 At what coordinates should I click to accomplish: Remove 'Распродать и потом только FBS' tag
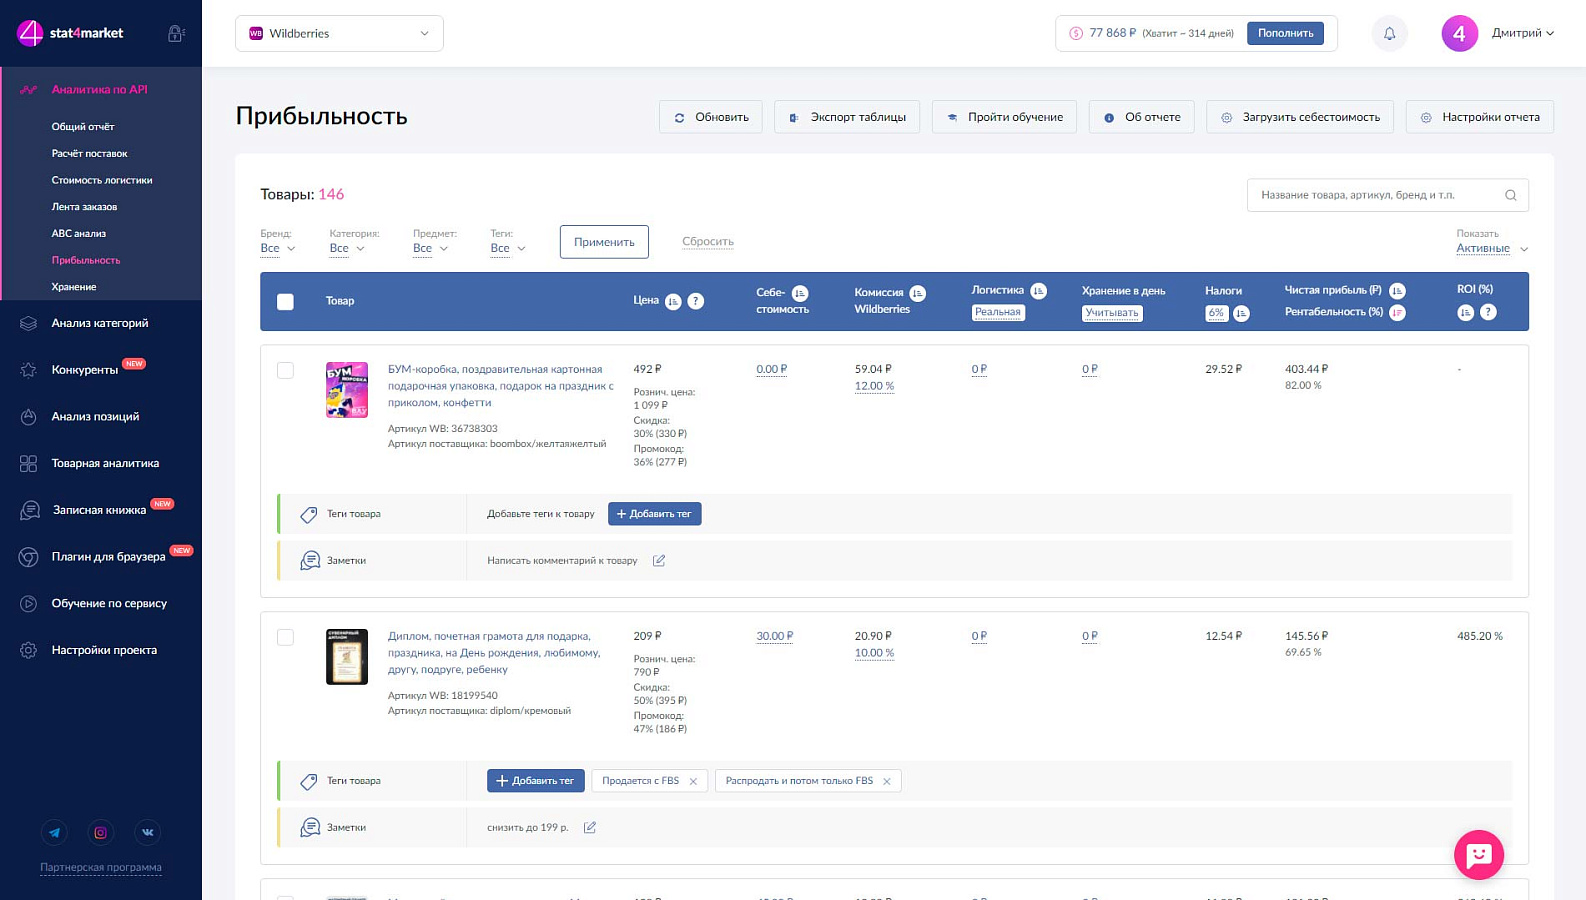tap(887, 781)
